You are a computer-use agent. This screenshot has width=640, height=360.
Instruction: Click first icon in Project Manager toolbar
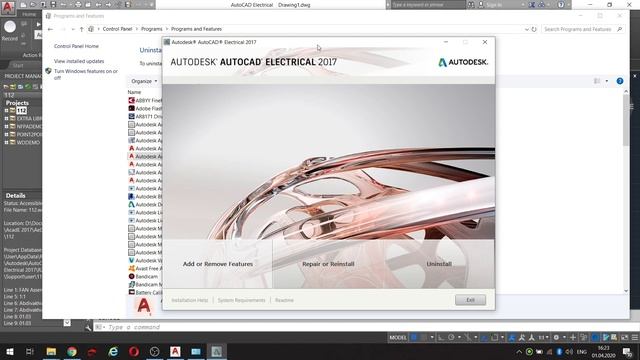click(x=6, y=87)
